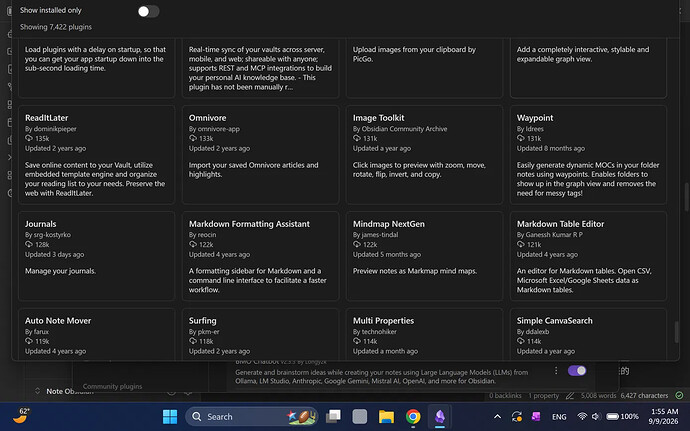690x431 pixels.
Task: Toggle editing mode pencil icon in status bar
Action: tap(570, 395)
